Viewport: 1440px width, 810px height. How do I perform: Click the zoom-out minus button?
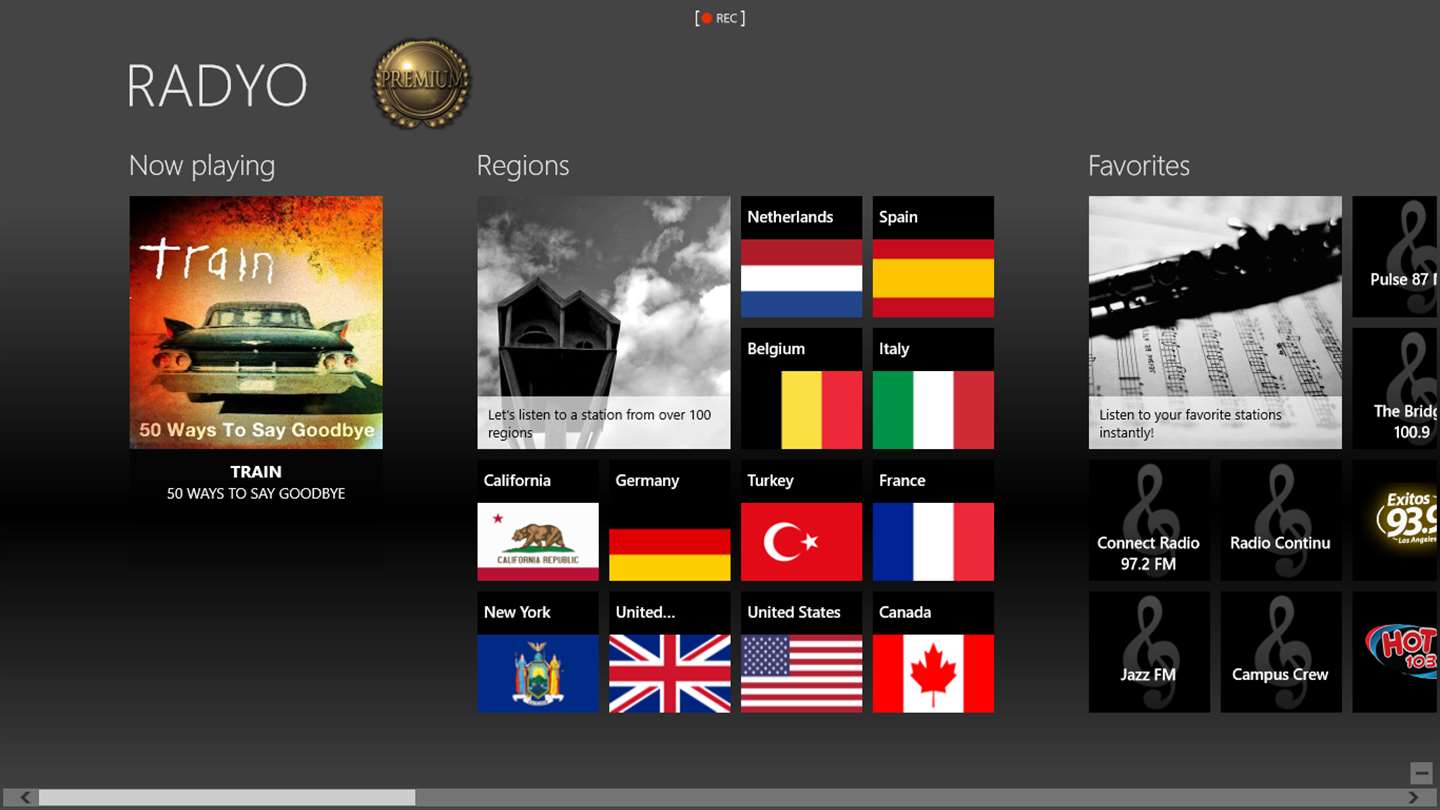click(1421, 773)
